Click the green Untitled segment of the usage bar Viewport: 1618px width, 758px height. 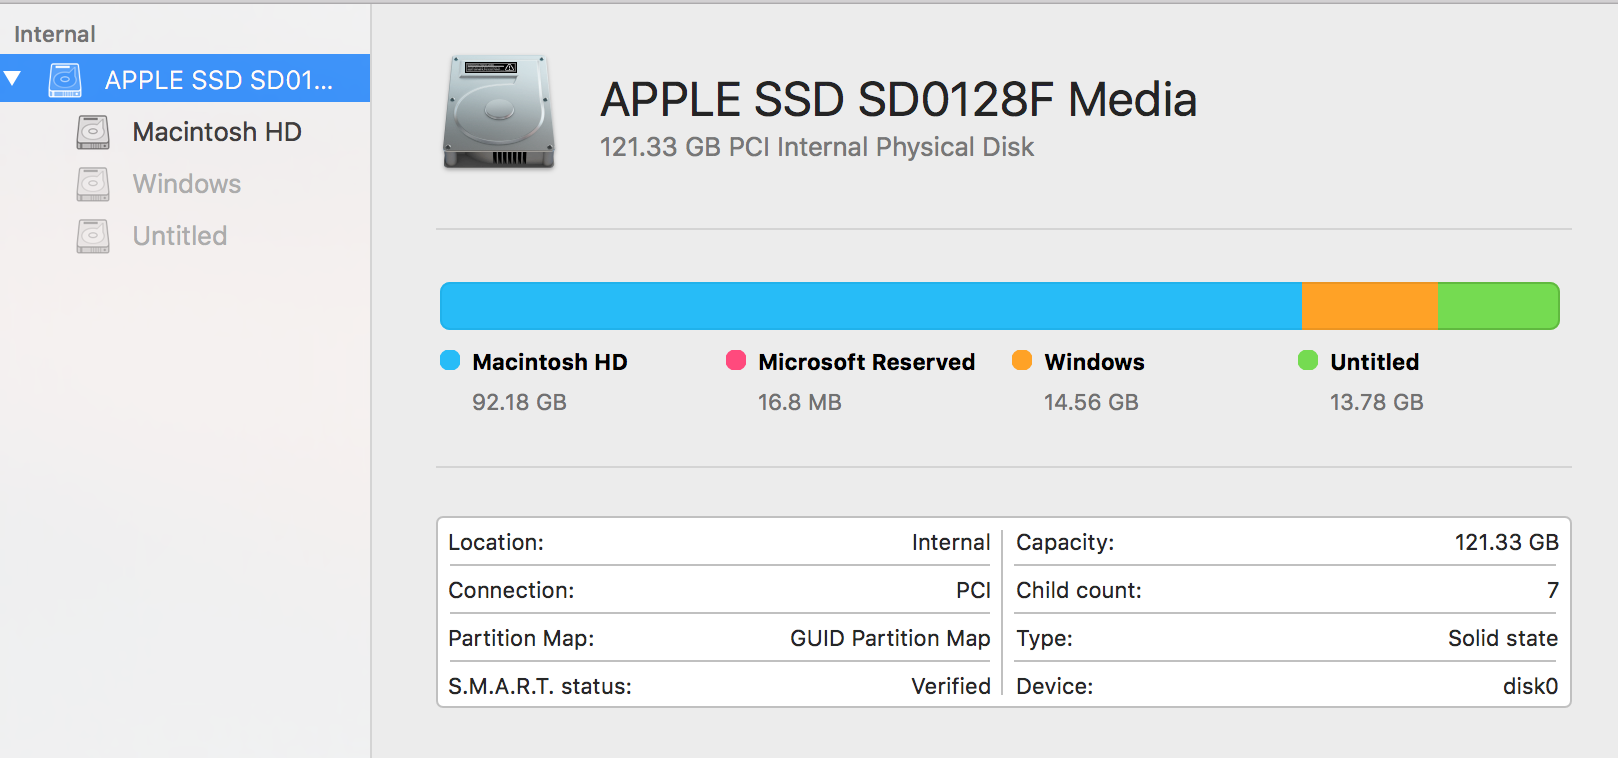[1497, 305]
